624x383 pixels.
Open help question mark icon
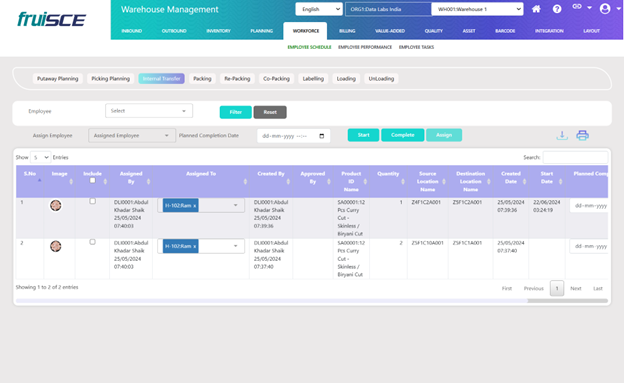(557, 9)
